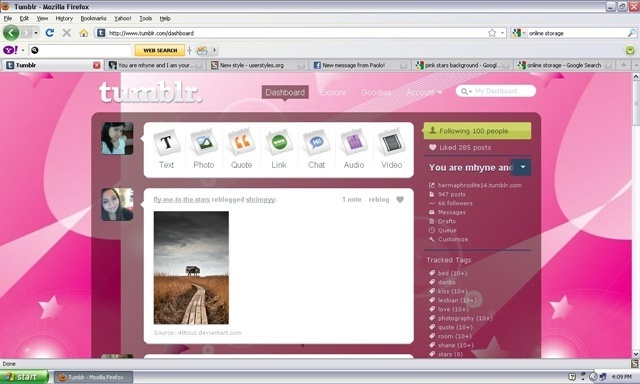Like the post with the heart icon
The width and height of the screenshot is (640, 384).
coord(400,200)
